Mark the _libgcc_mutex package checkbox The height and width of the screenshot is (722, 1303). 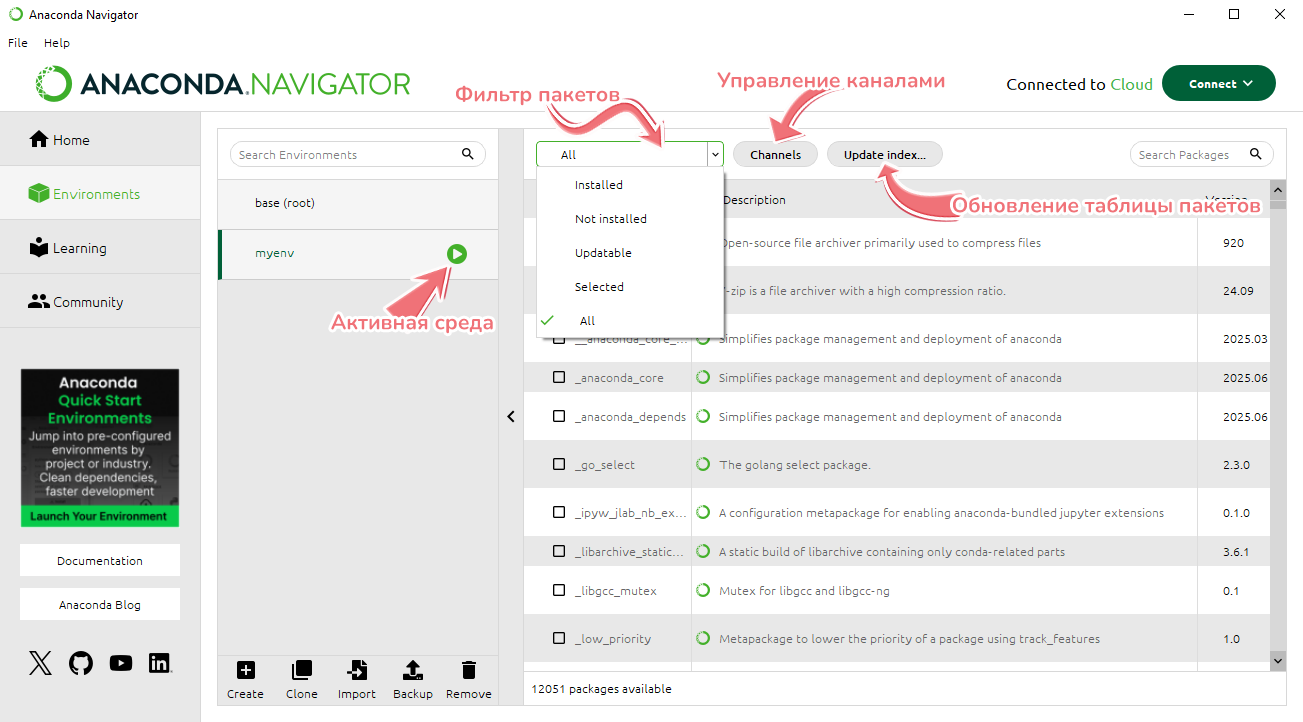coord(559,591)
